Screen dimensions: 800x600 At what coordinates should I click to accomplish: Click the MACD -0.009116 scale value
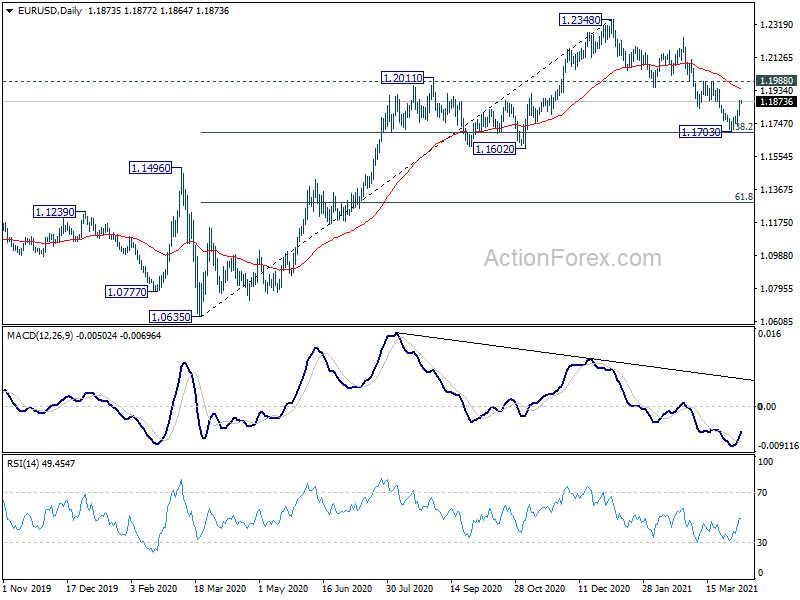click(x=778, y=445)
